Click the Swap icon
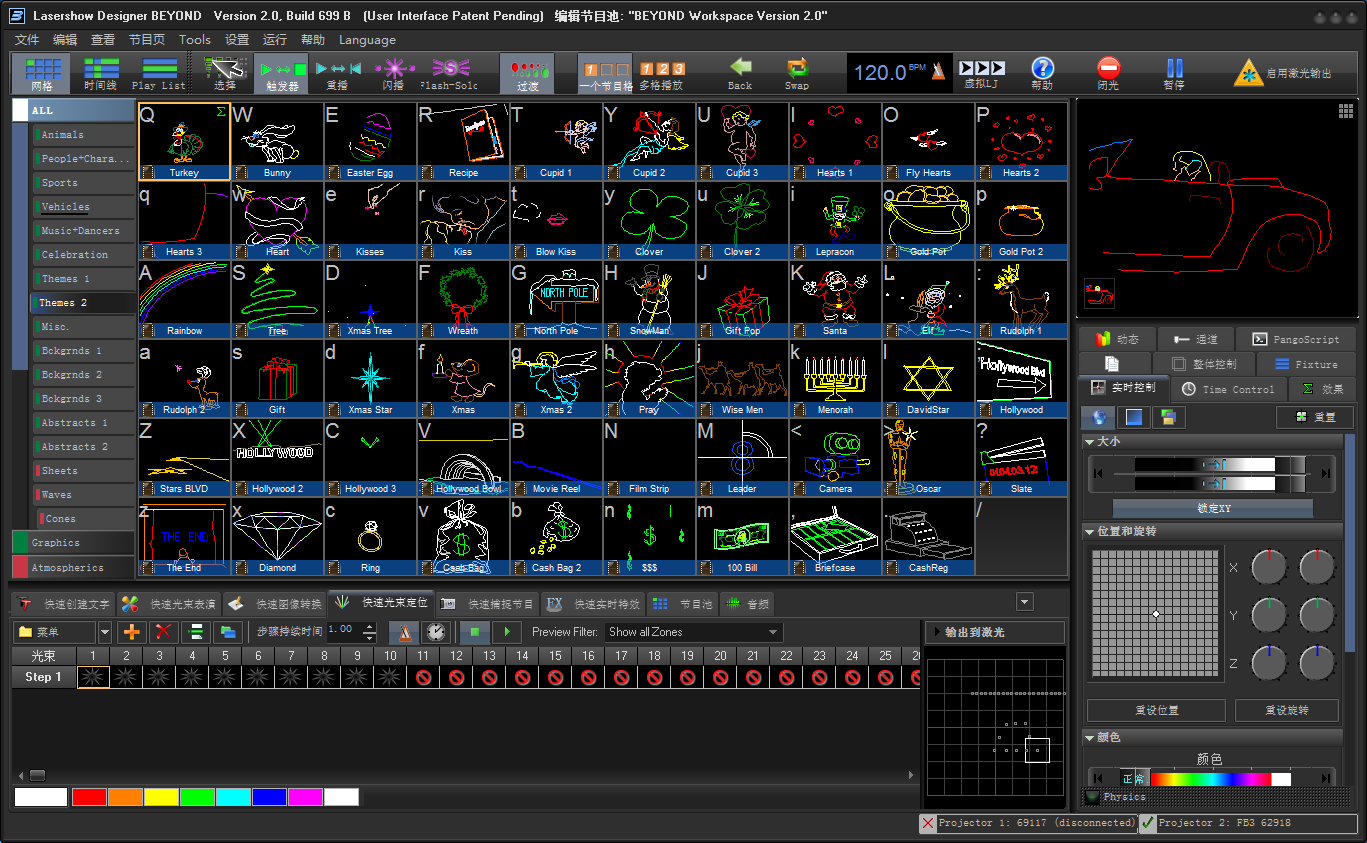1367x843 pixels. tap(797, 67)
